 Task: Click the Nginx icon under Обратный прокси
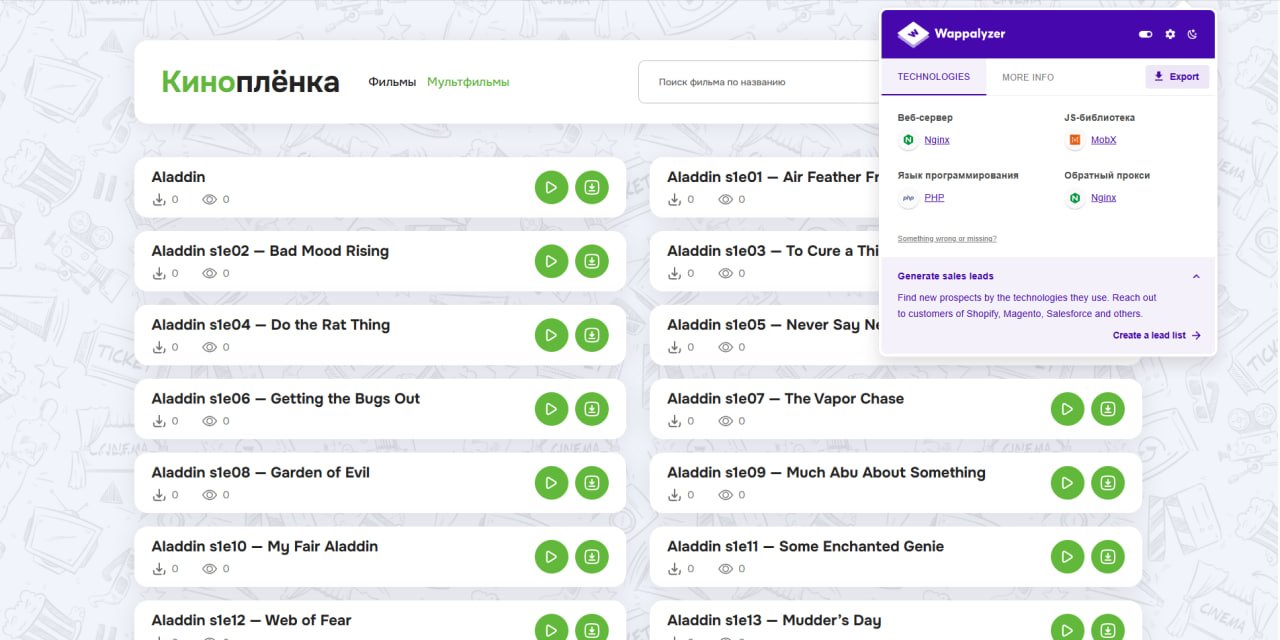[1075, 199]
